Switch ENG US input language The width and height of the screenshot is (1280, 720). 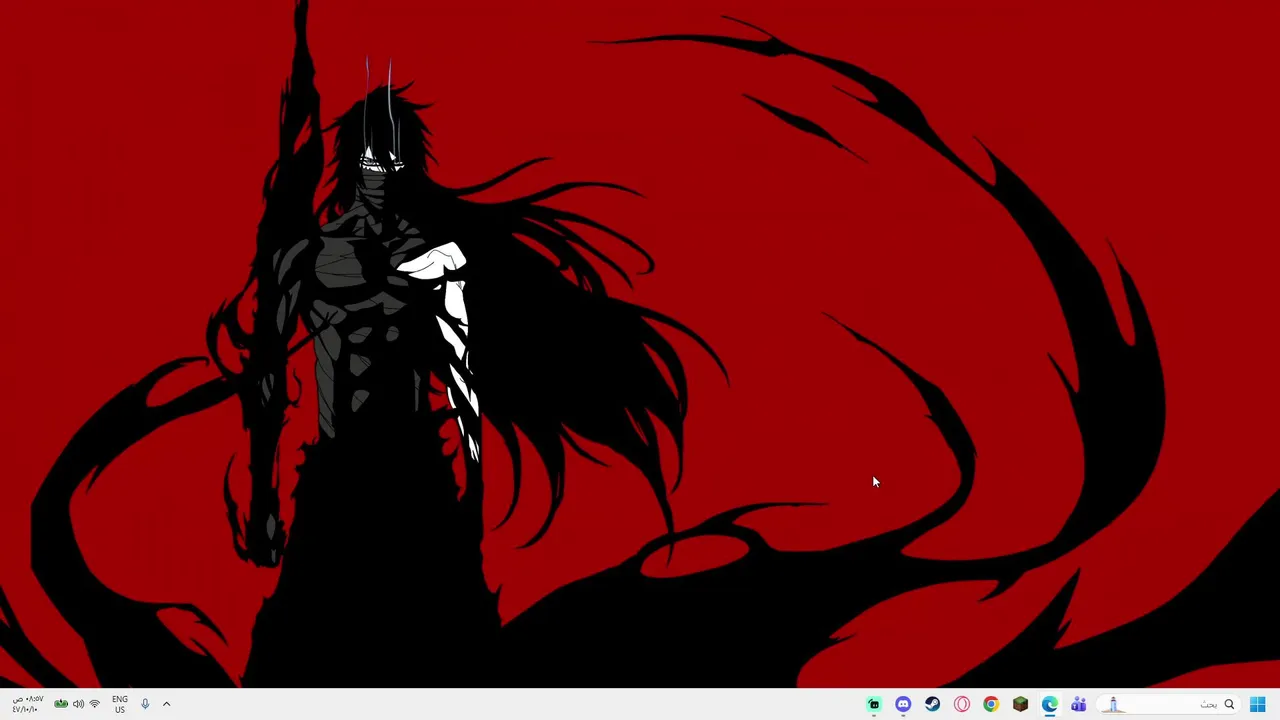coord(120,704)
